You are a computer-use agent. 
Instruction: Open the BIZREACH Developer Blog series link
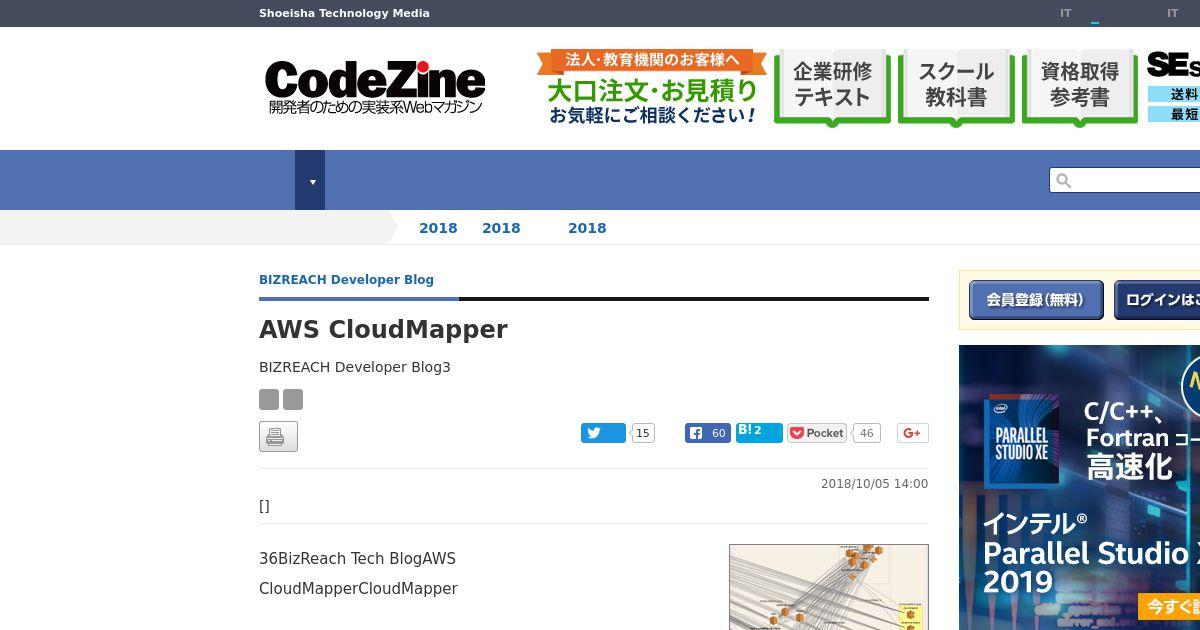346,280
